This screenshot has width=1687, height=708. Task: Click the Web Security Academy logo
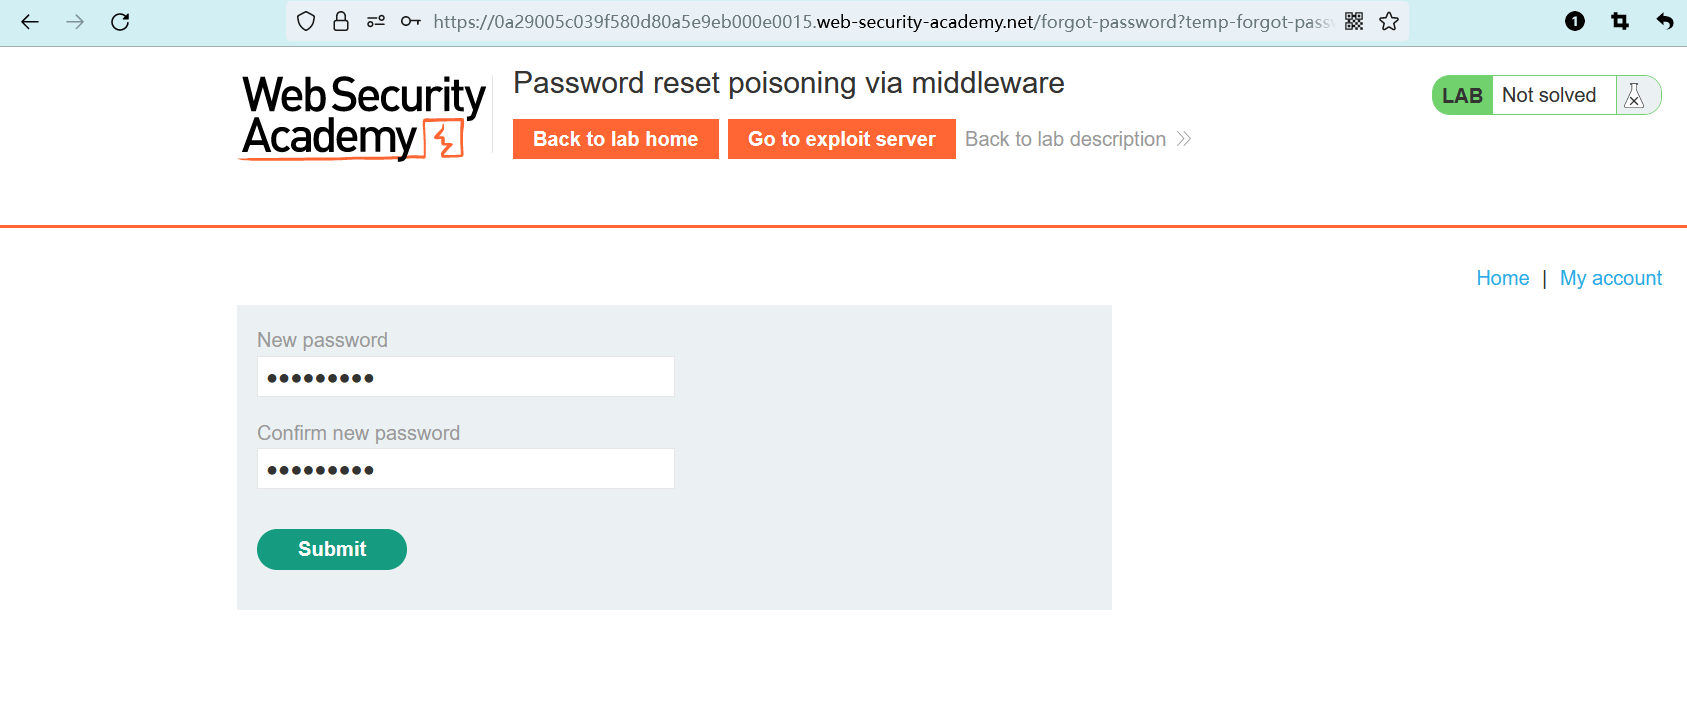(363, 118)
